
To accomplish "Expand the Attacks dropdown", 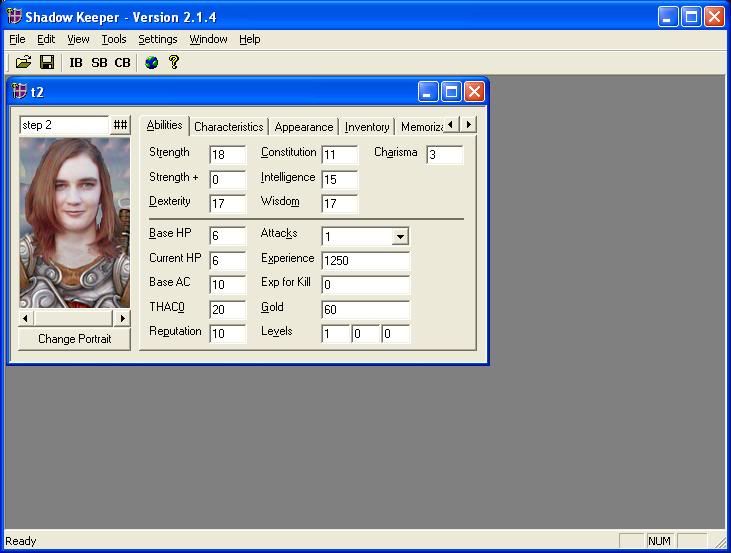I will (x=400, y=237).
